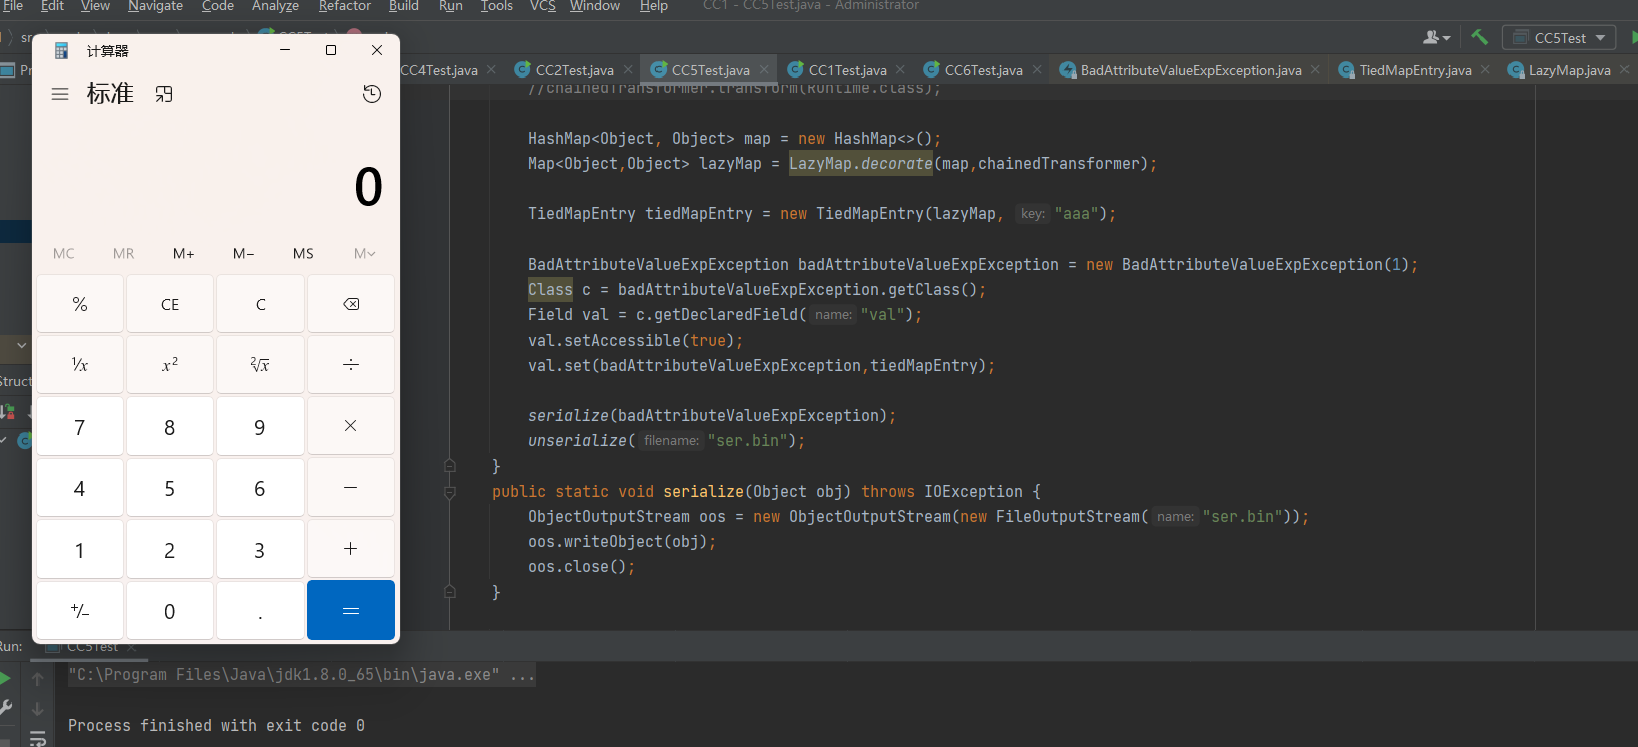This screenshot has width=1638, height=747.
Task: Click digit 0 on the calculator
Action: click(x=170, y=610)
